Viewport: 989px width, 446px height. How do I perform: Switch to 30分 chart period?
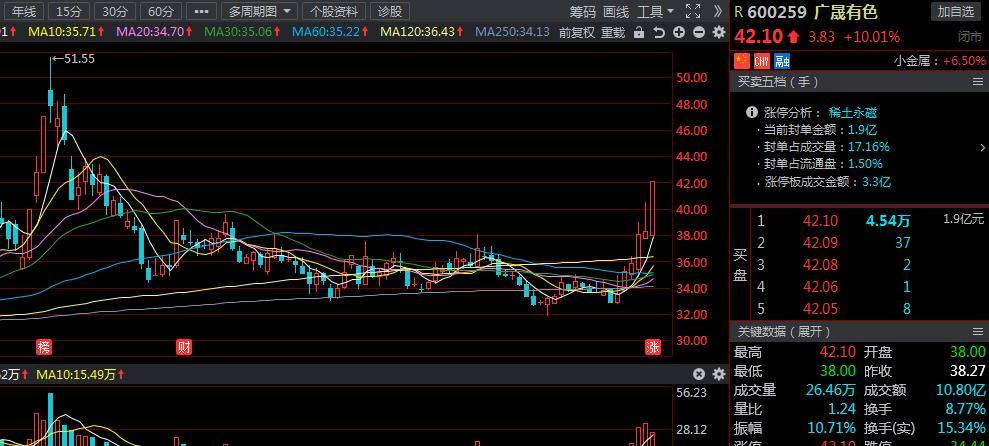click(115, 12)
